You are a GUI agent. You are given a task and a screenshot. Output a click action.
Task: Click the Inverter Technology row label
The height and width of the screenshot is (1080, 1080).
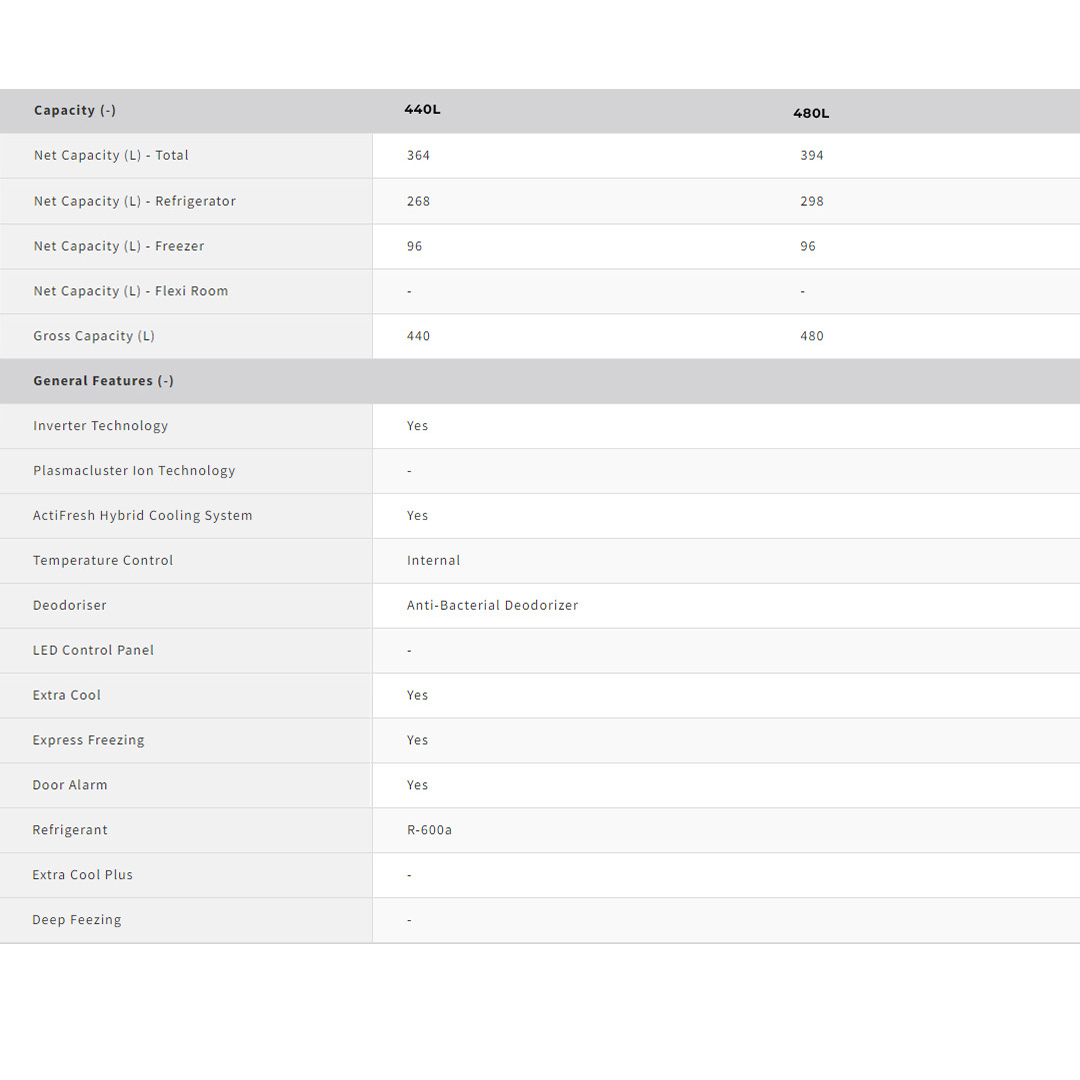click(x=100, y=426)
